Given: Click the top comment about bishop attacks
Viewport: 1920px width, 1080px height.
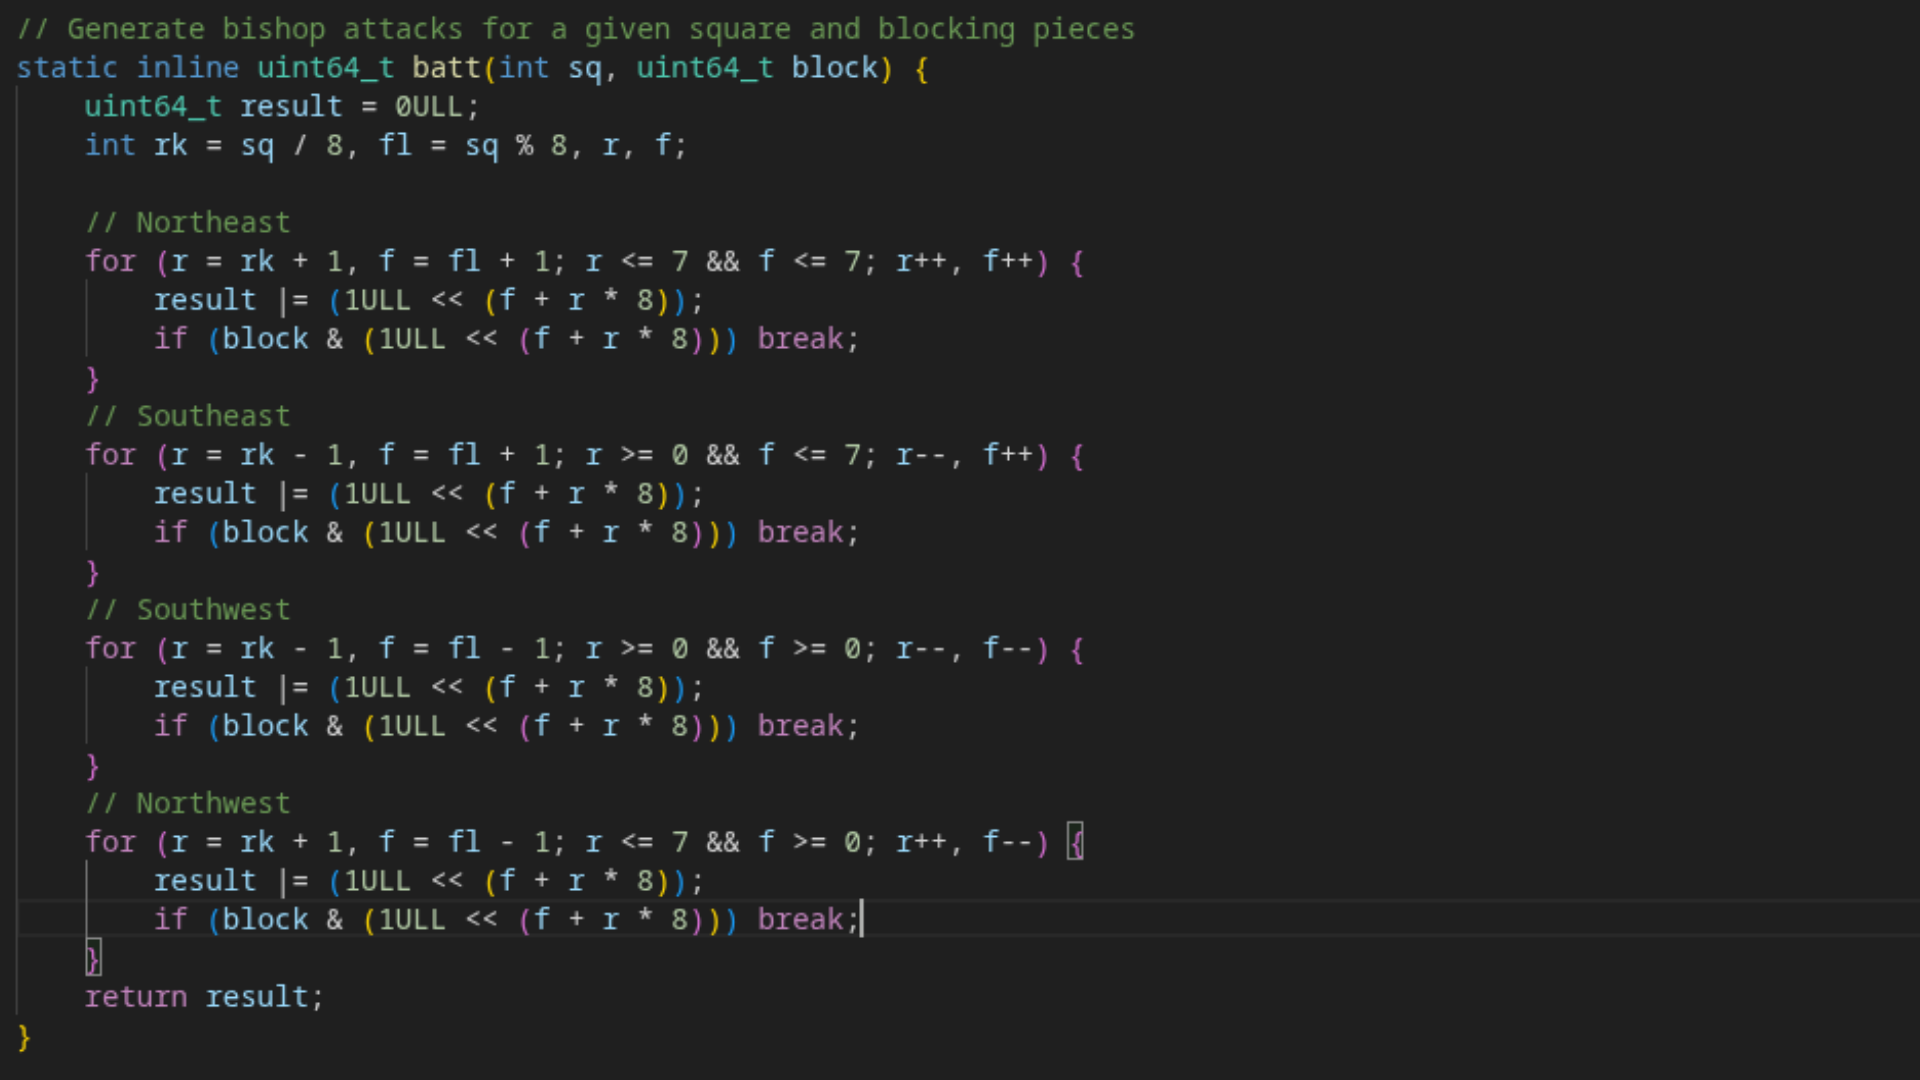Looking at the screenshot, I should (x=576, y=29).
